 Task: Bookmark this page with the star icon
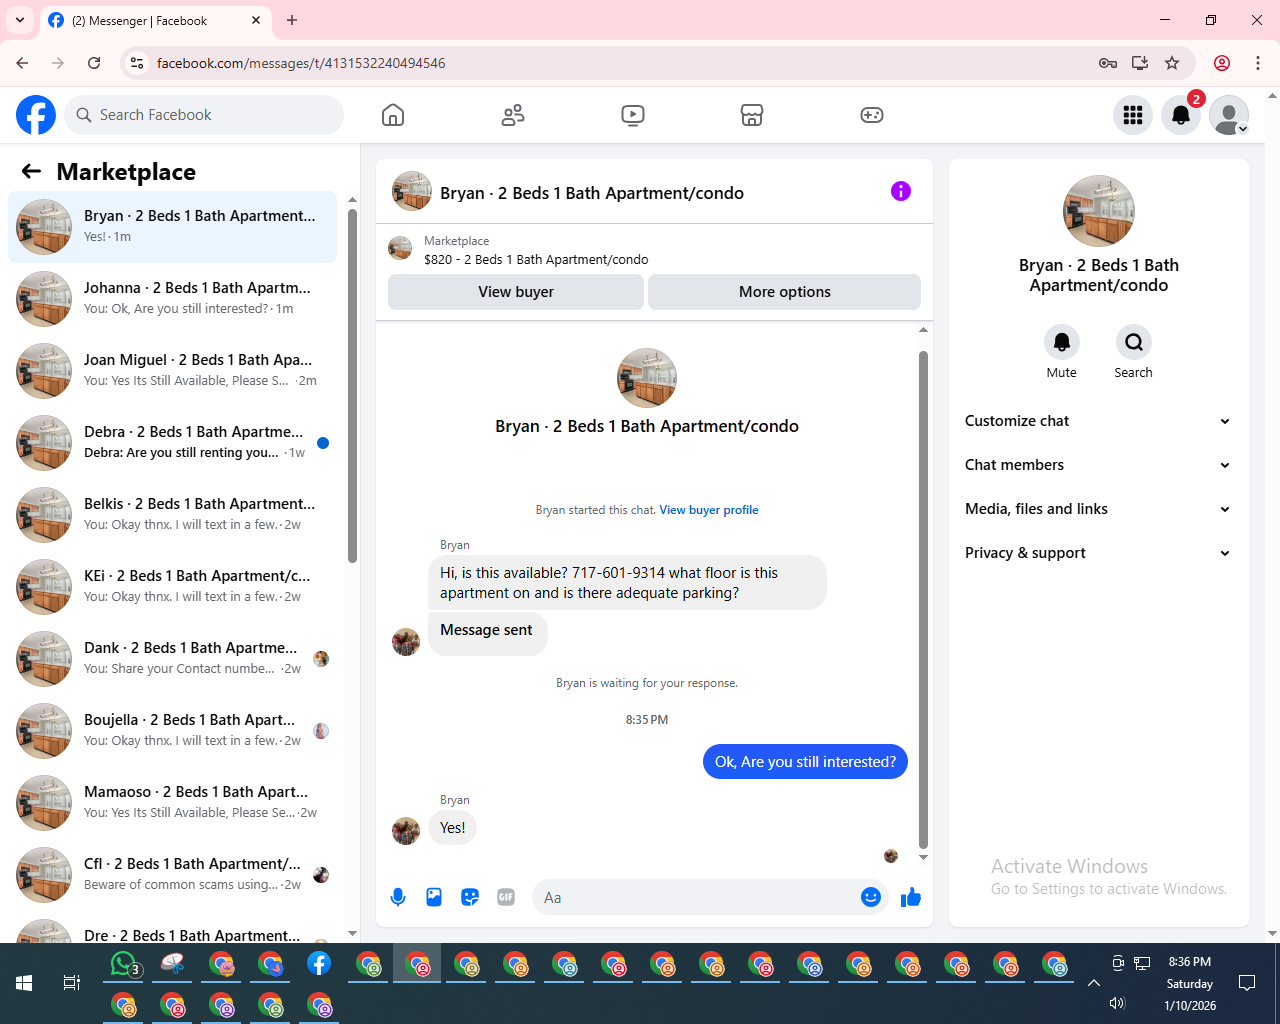tap(1172, 63)
